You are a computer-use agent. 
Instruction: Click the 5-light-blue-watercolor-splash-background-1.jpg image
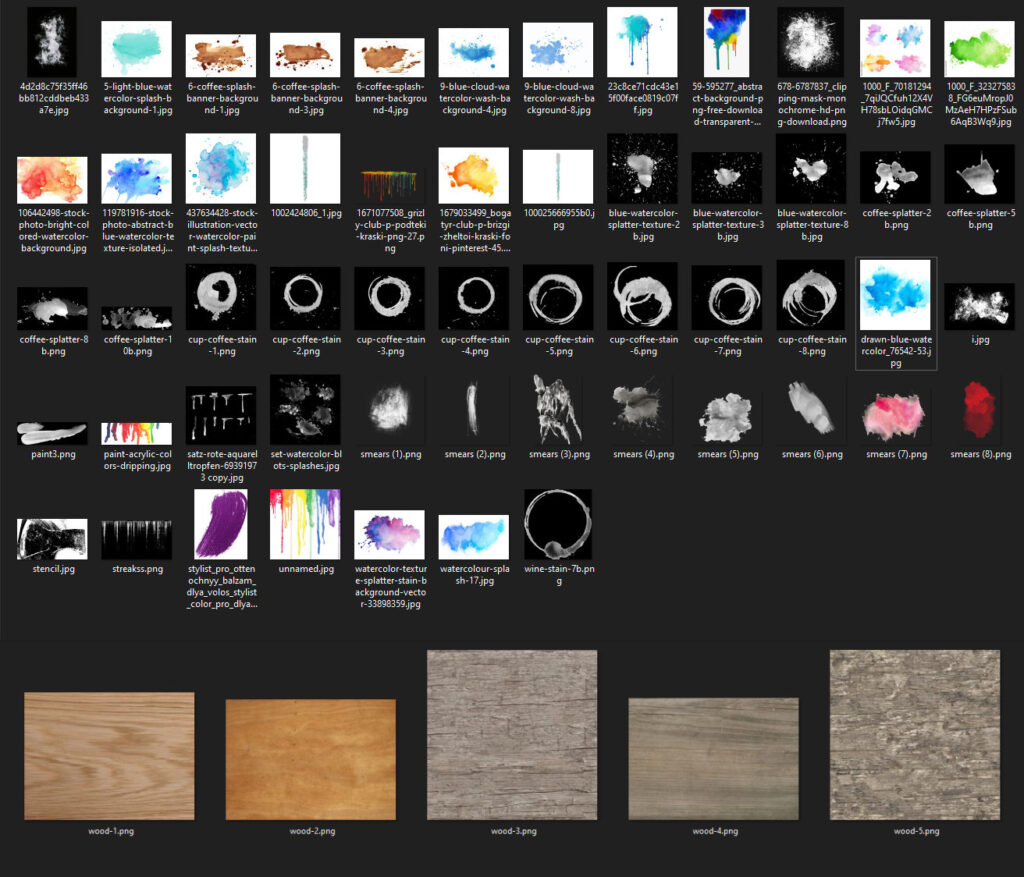(136, 47)
